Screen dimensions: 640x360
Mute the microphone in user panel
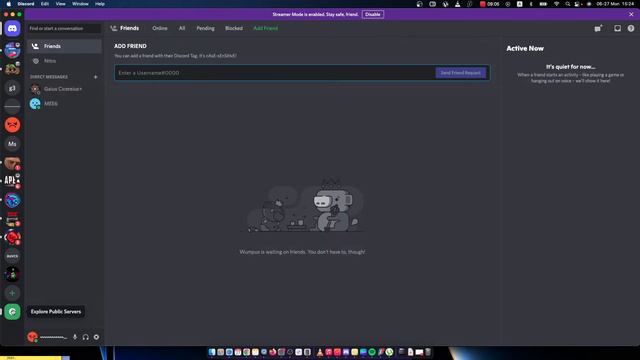pyautogui.click(x=75, y=337)
